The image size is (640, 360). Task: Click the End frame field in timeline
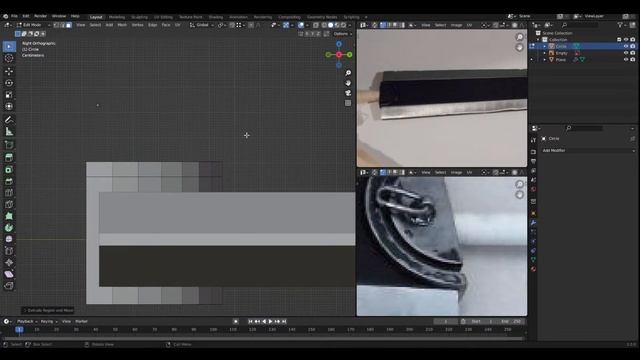pyautogui.click(x=511, y=322)
